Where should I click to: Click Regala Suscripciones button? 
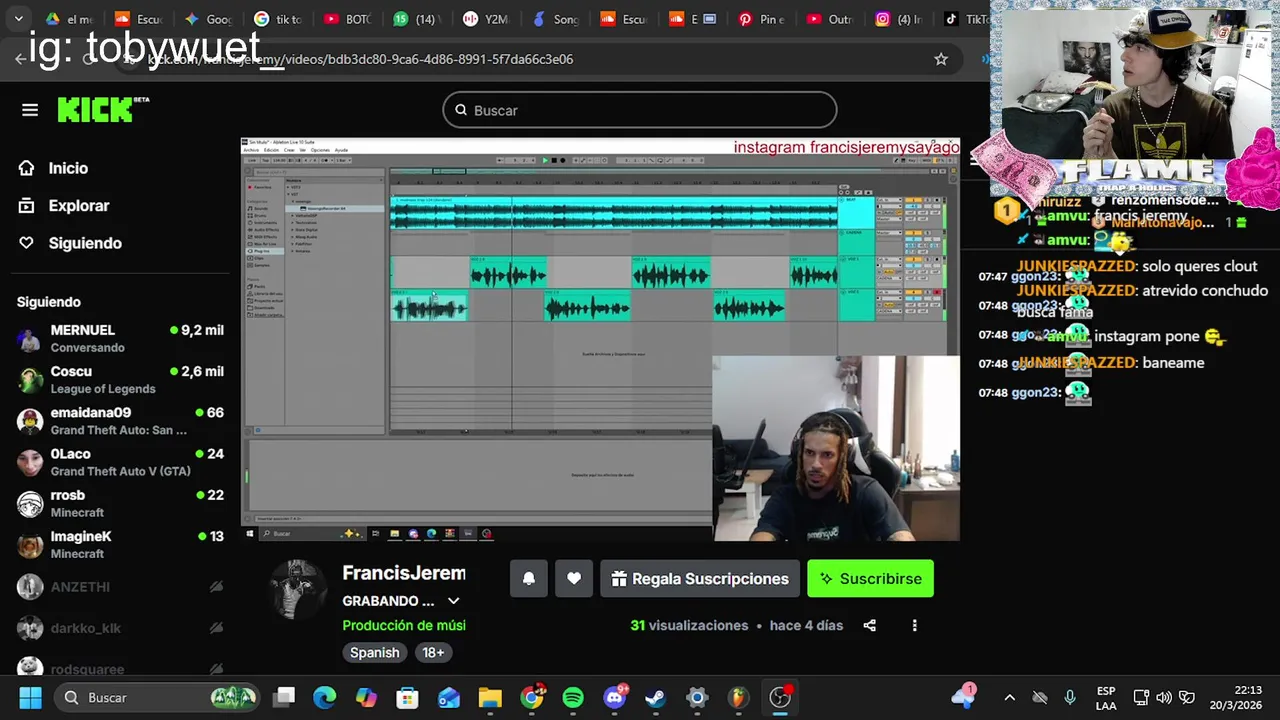[700, 579]
